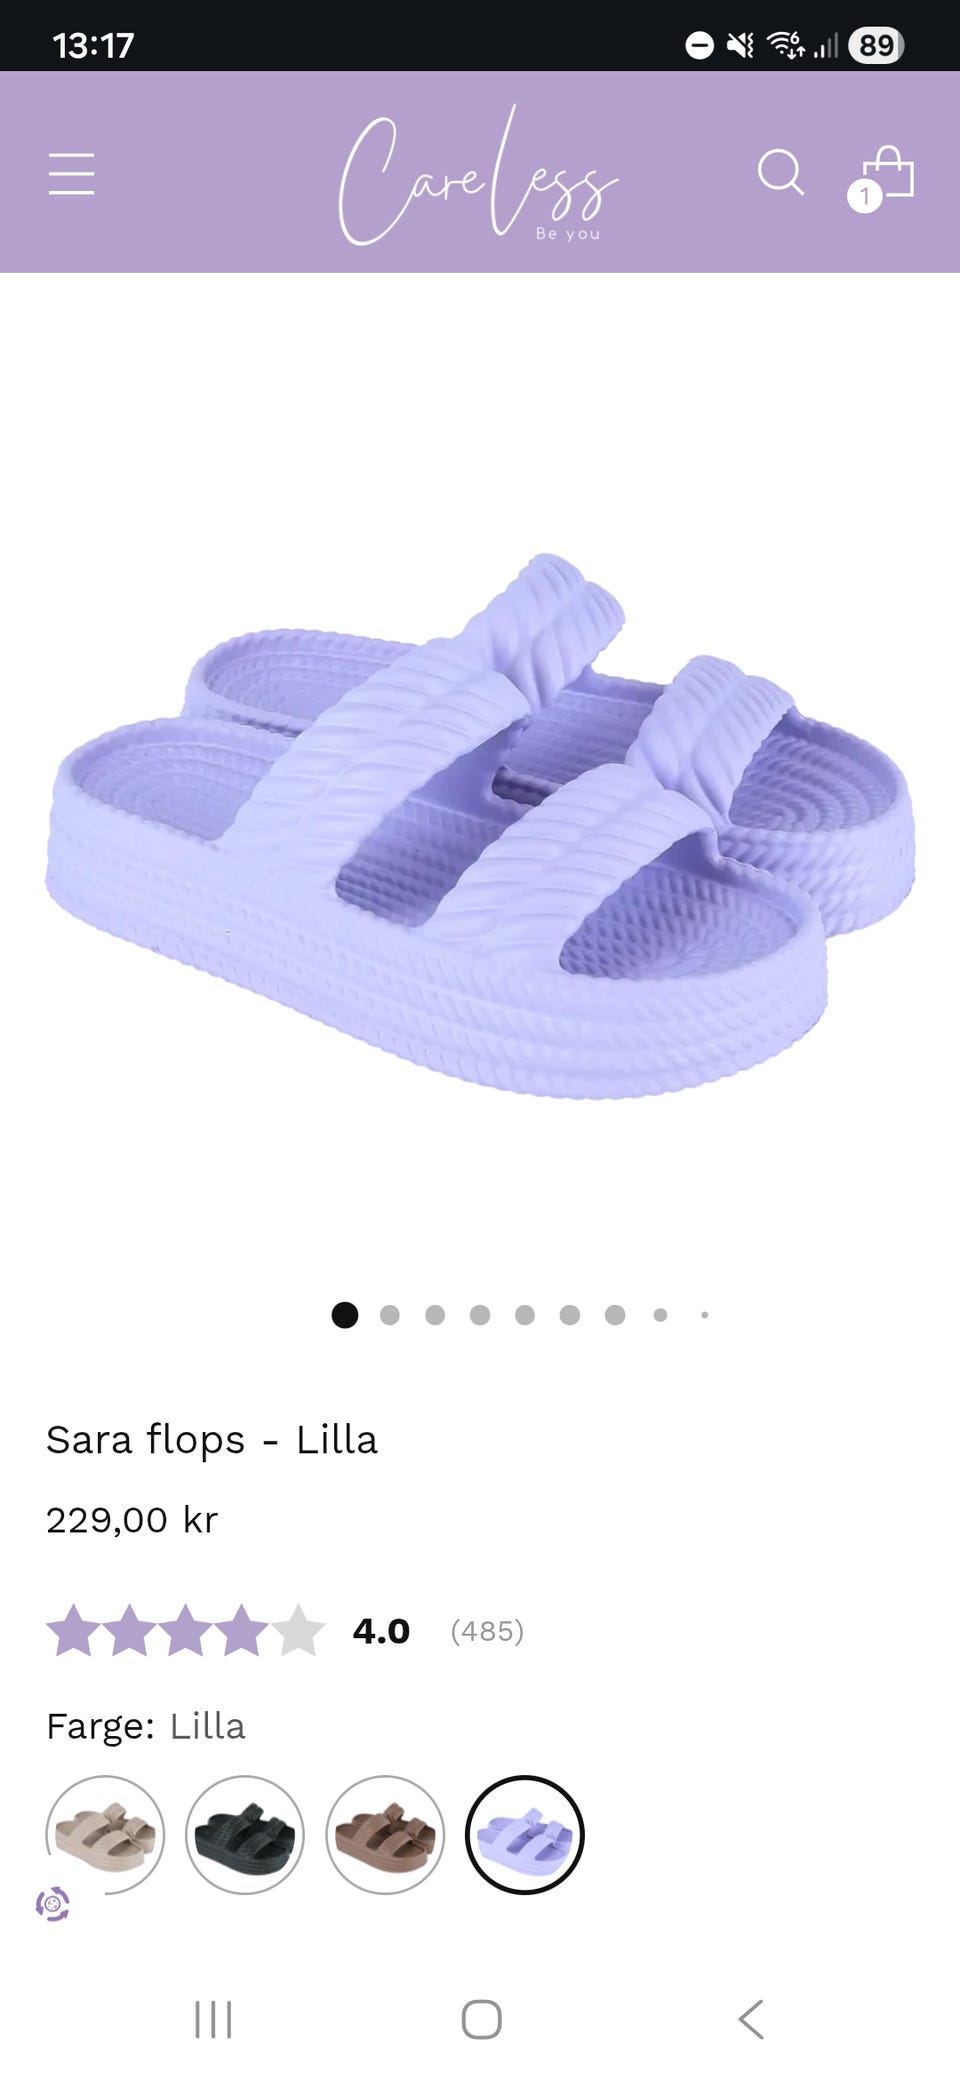Viewport: 960px width, 2080px height.
Task: Tap Android back arrow
Action: (751, 2019)
